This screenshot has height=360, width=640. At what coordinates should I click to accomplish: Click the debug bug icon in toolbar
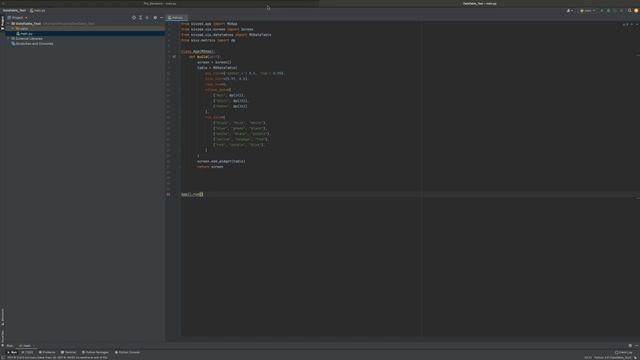(608, 11)
